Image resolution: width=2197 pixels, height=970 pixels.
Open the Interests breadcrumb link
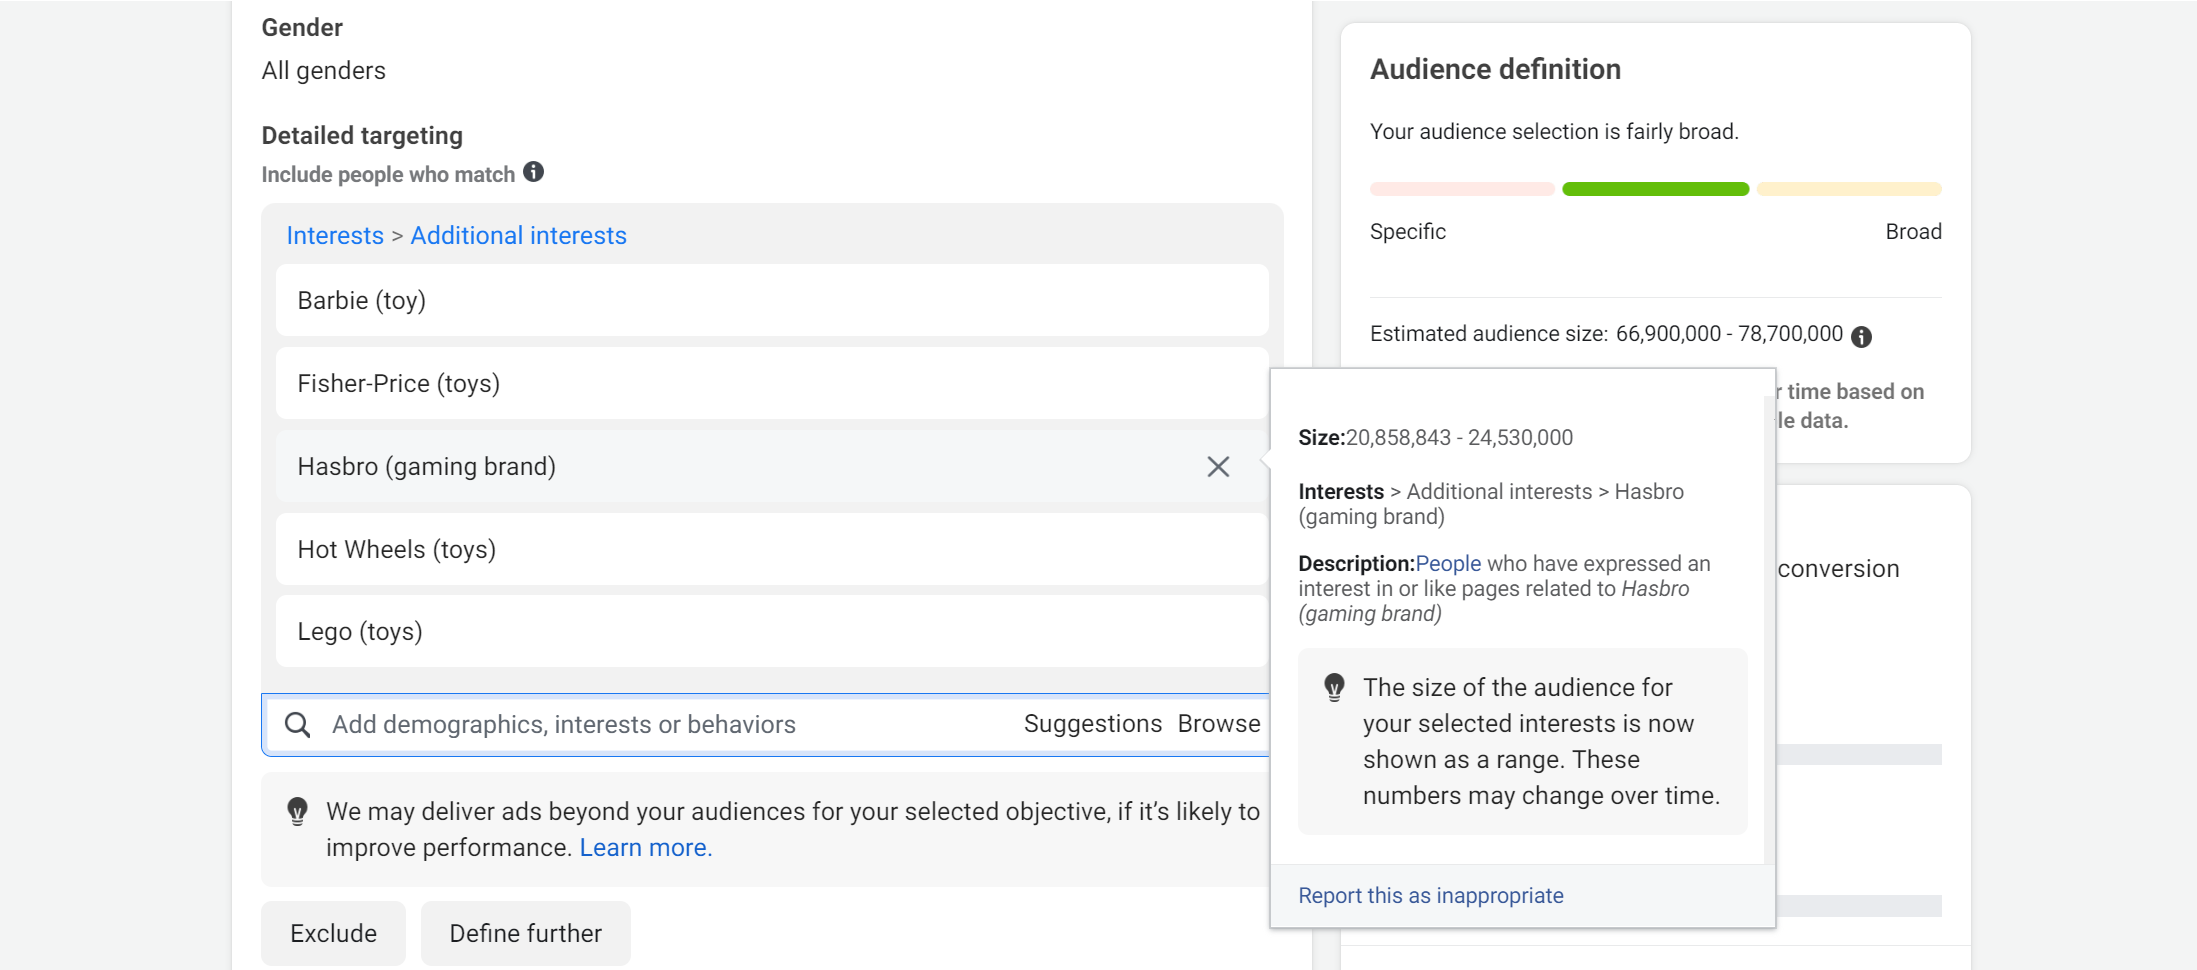point(335,235)
